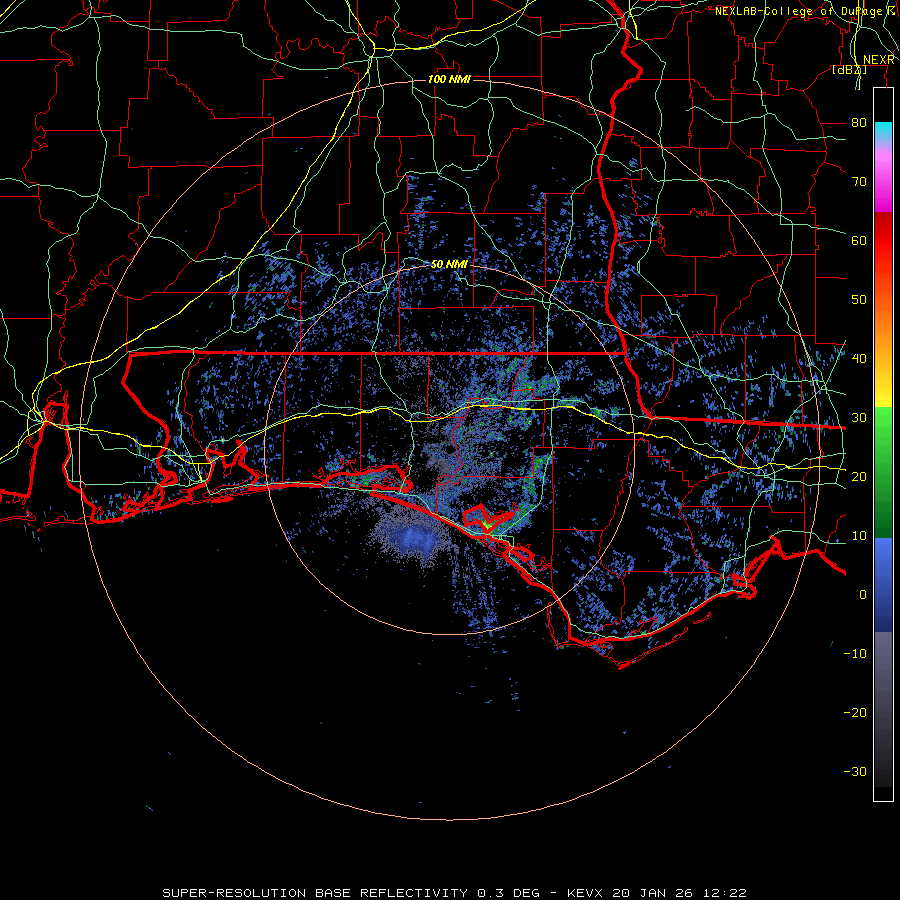The image size is (900, 900).
Task: Click the dBZ unit label
Action: [849, 69]
